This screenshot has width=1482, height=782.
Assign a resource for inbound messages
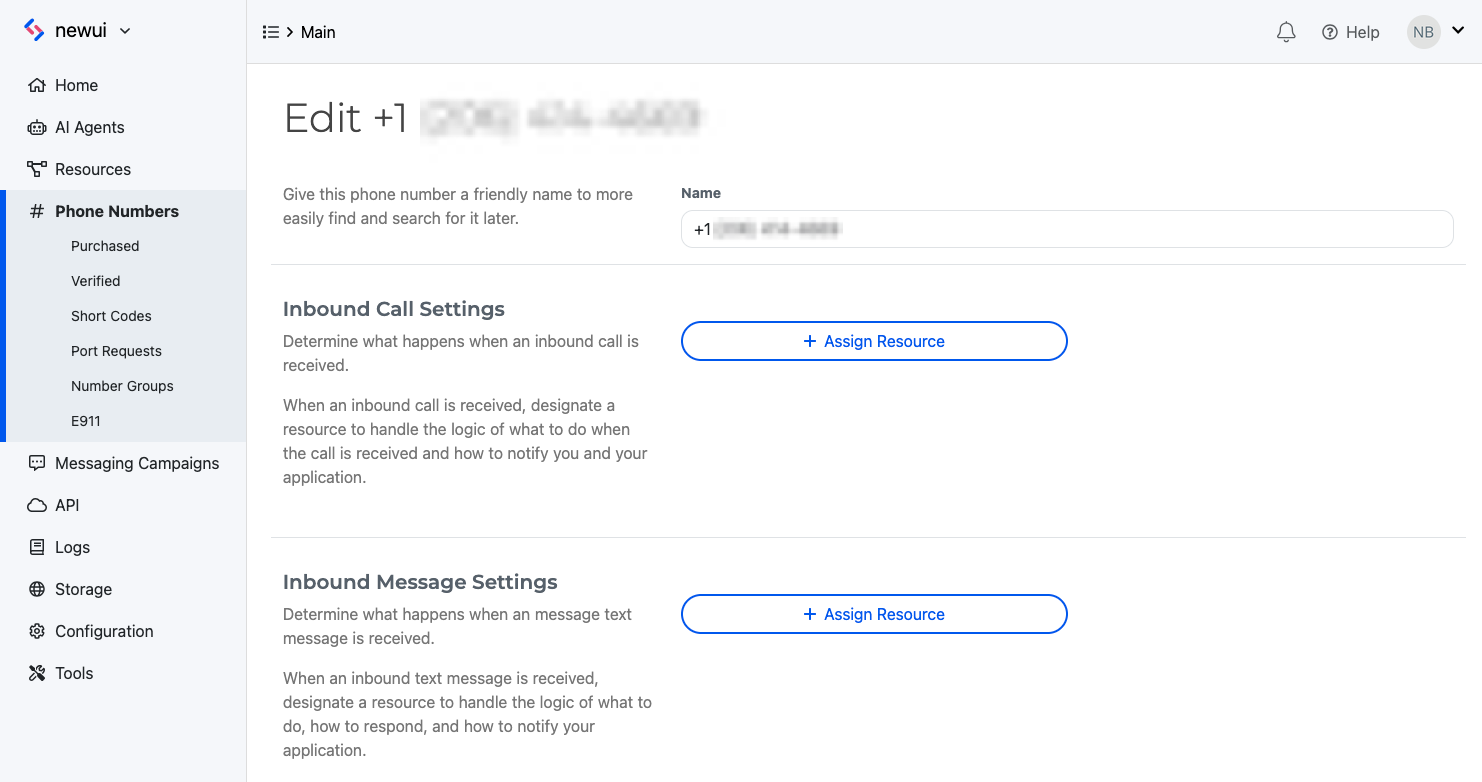[x=873, y=614]
